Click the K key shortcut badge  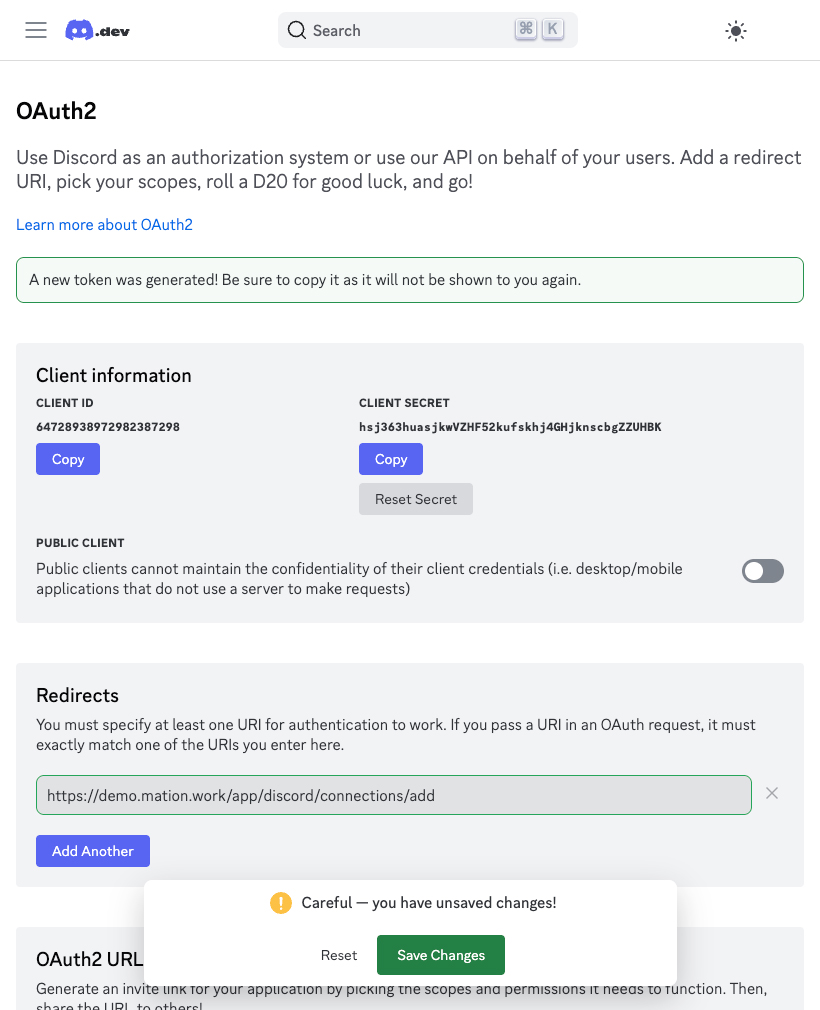click(x=553, y=29)
